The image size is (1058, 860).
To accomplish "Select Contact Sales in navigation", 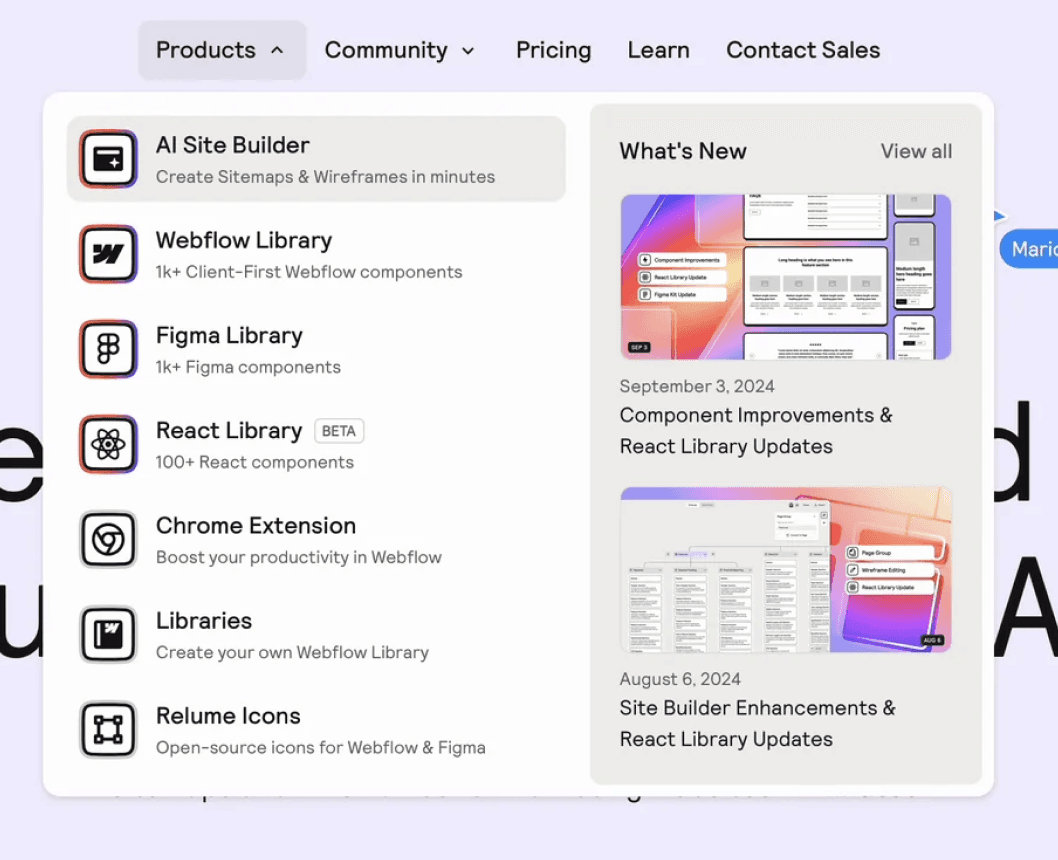I will pyautogui.click(x=803, y=50).
